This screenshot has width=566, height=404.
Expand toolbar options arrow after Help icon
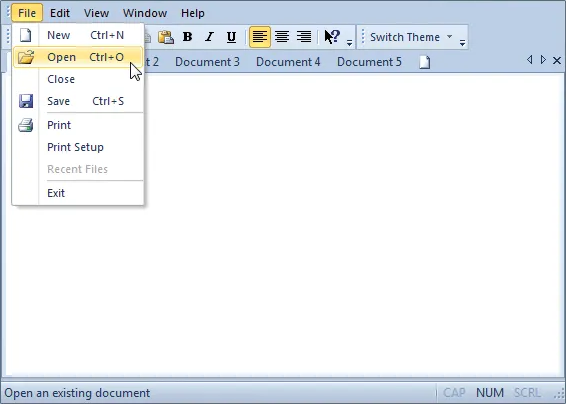coord(349,43)
